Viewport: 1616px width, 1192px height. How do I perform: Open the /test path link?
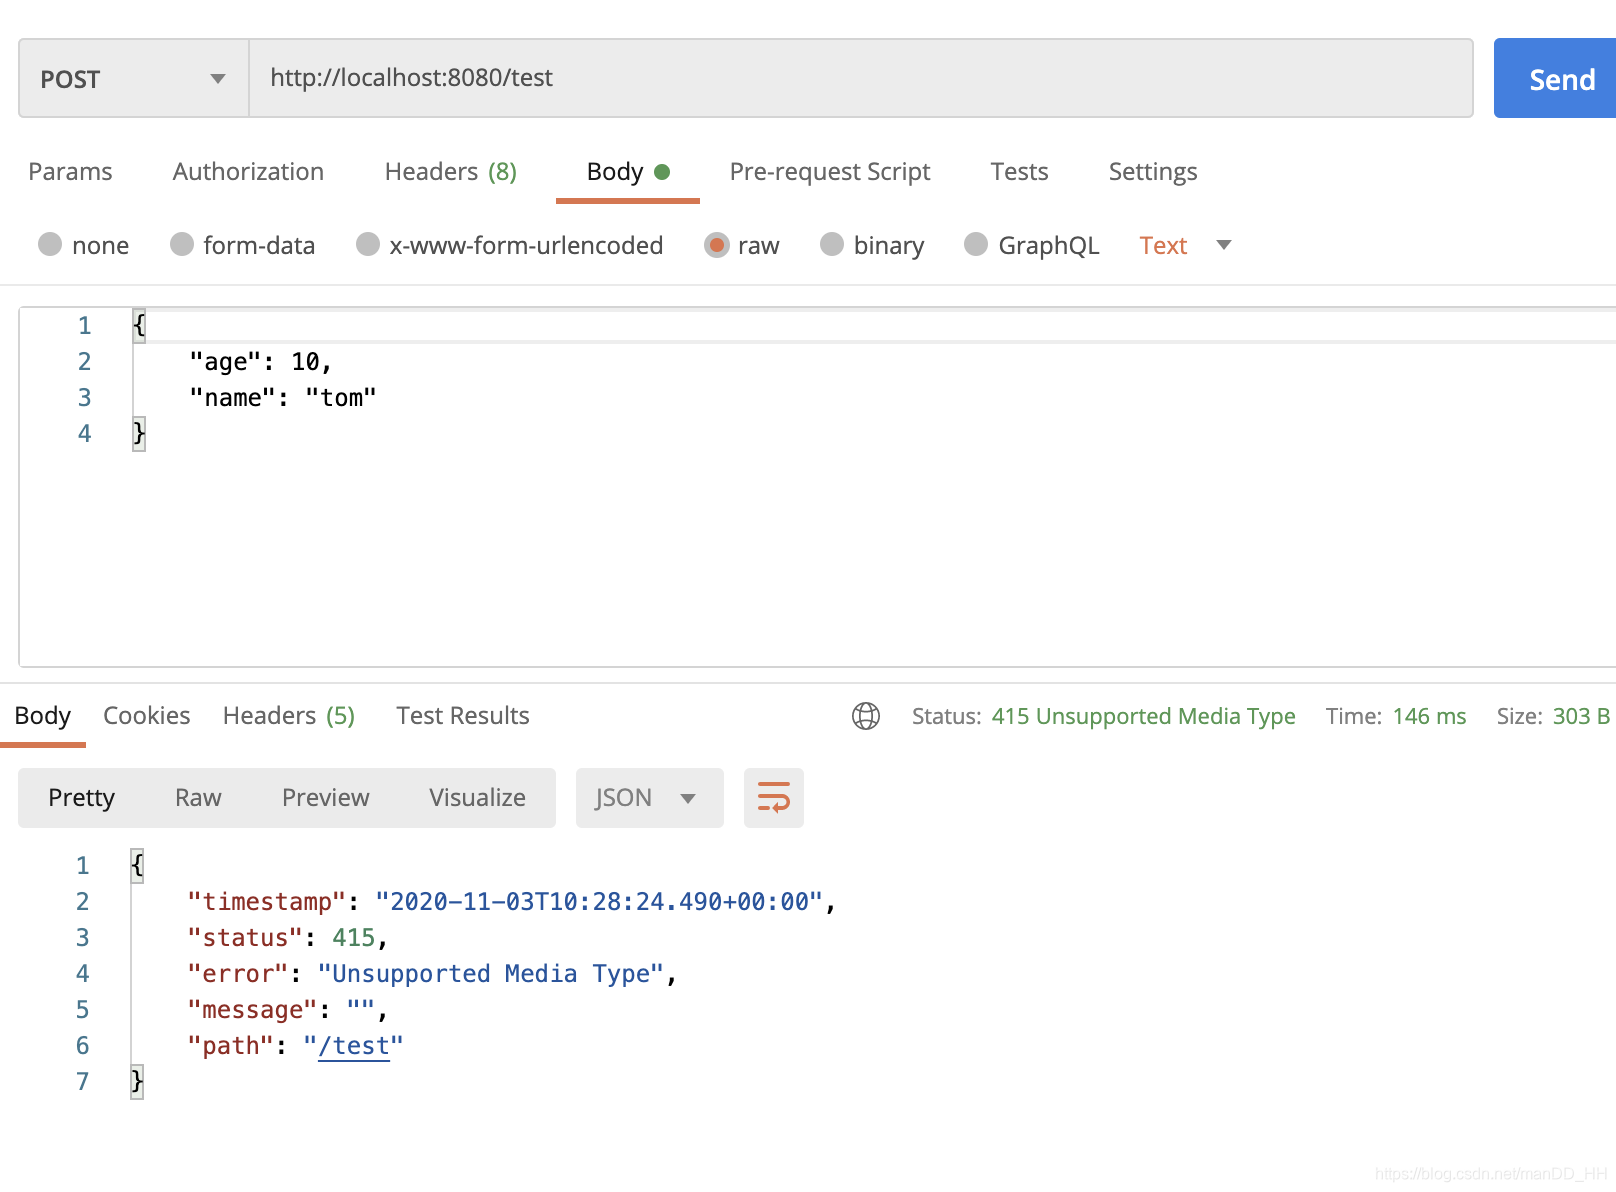352,1045
